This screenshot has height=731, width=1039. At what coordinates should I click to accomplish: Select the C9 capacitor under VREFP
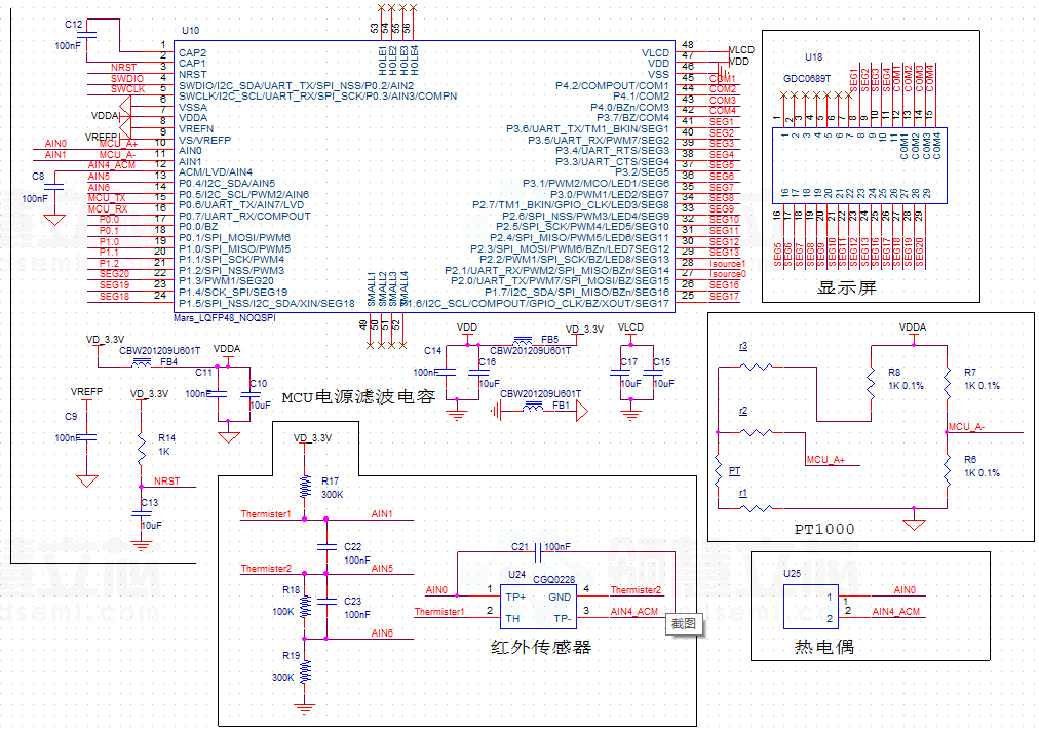(x=87, y=437)
